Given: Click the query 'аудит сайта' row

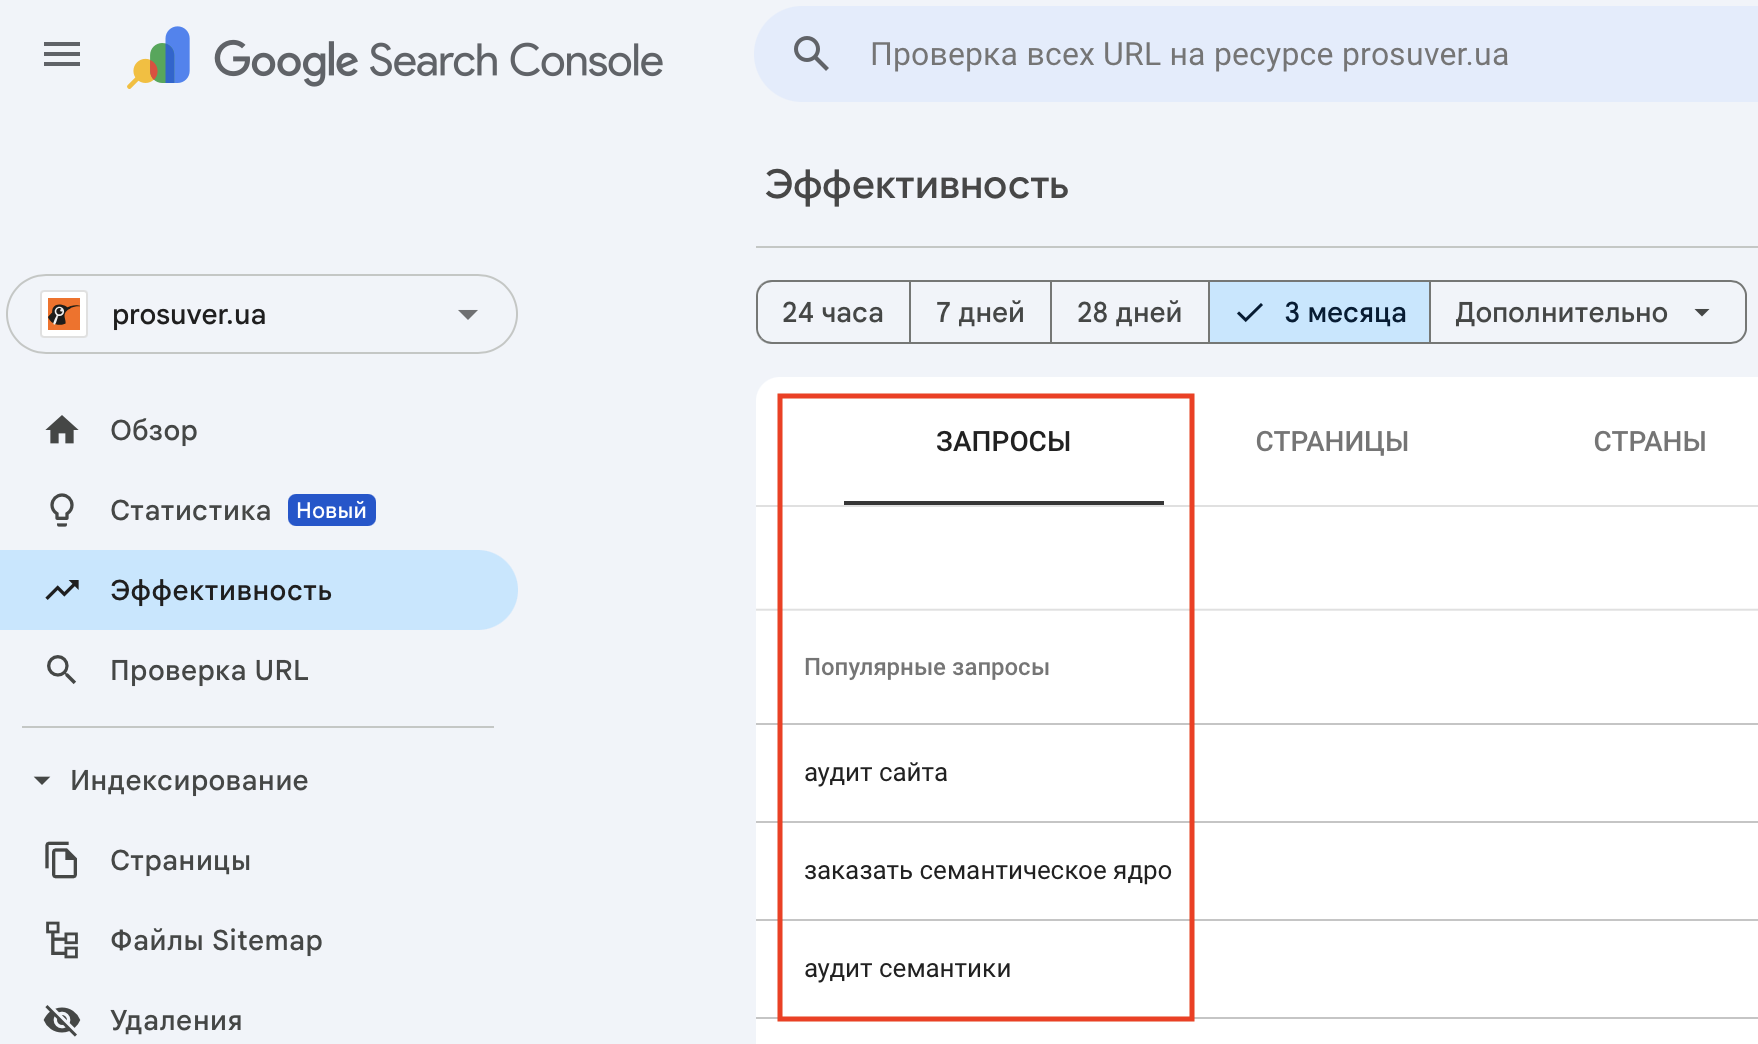Looking at the screenshot, I should (876, 773).
